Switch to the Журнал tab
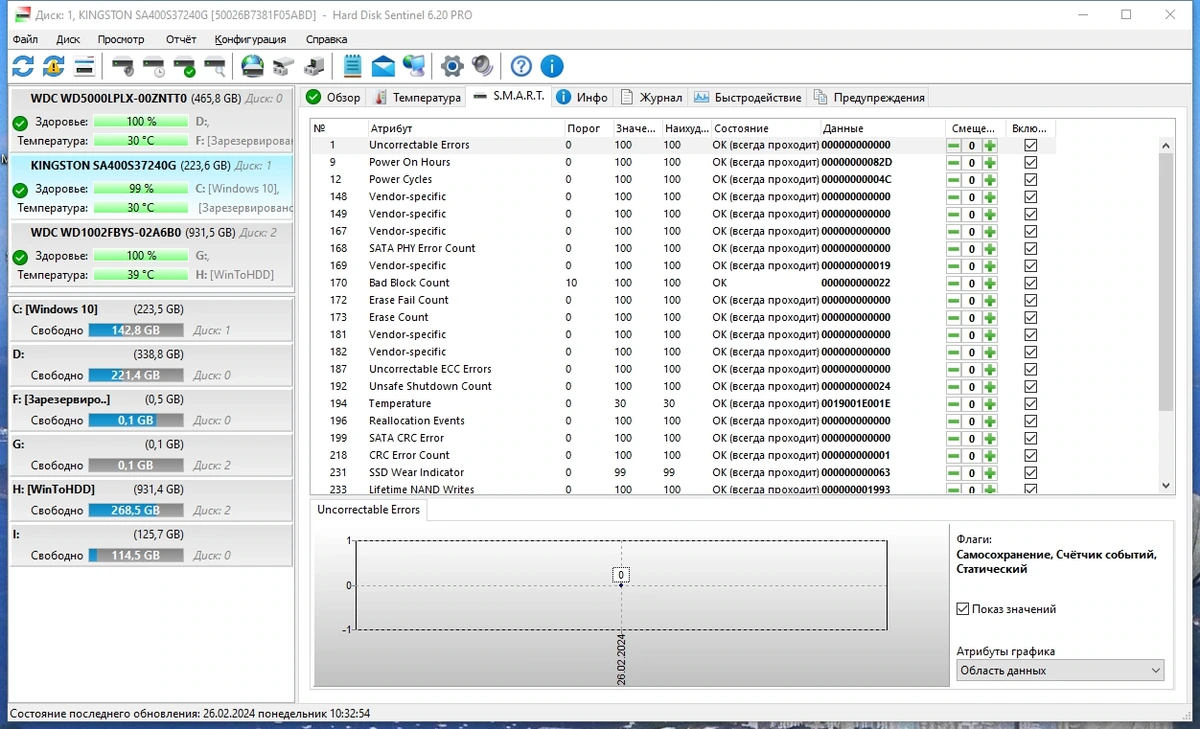The width and height of the screenshot is (1200, 729). click(652, 97)
